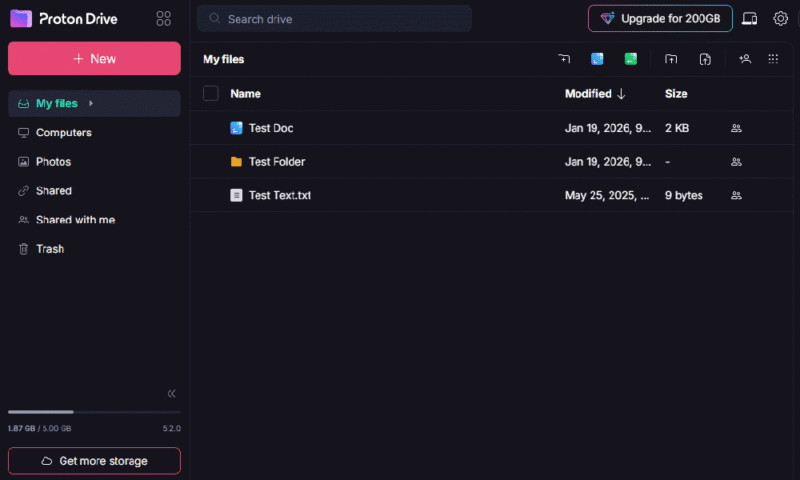
Task: Click the 1.87 GB / 5.00 GB storage text
Action: coord(39,428)
